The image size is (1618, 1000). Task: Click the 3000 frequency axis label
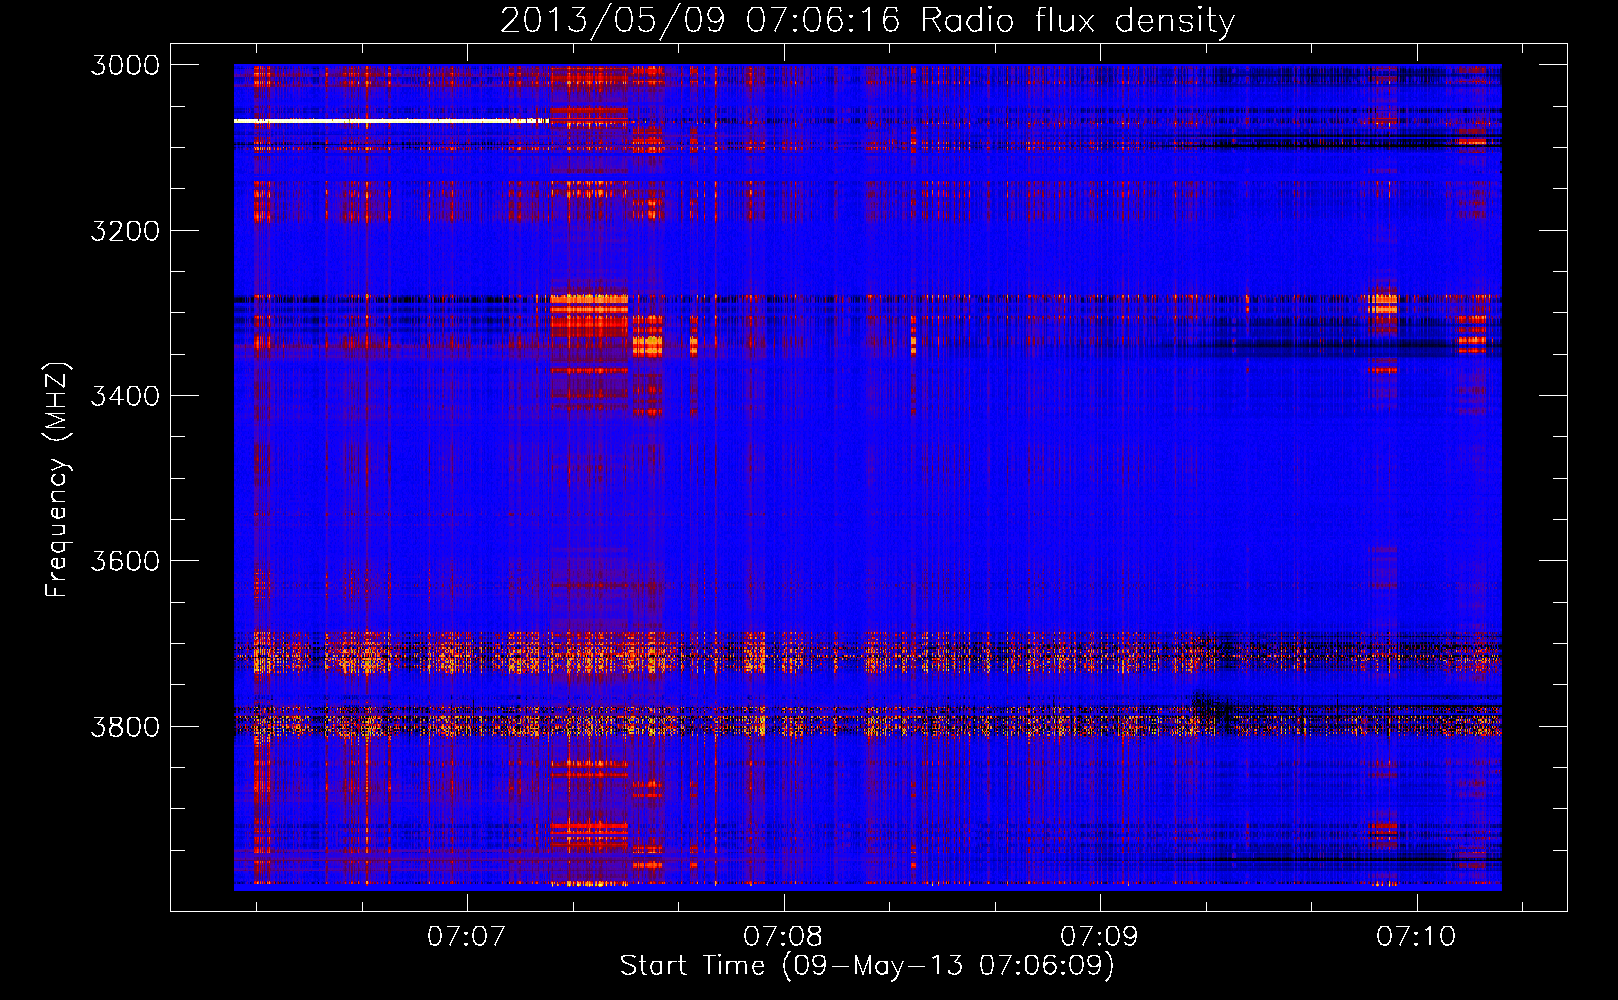pos(125,65)
